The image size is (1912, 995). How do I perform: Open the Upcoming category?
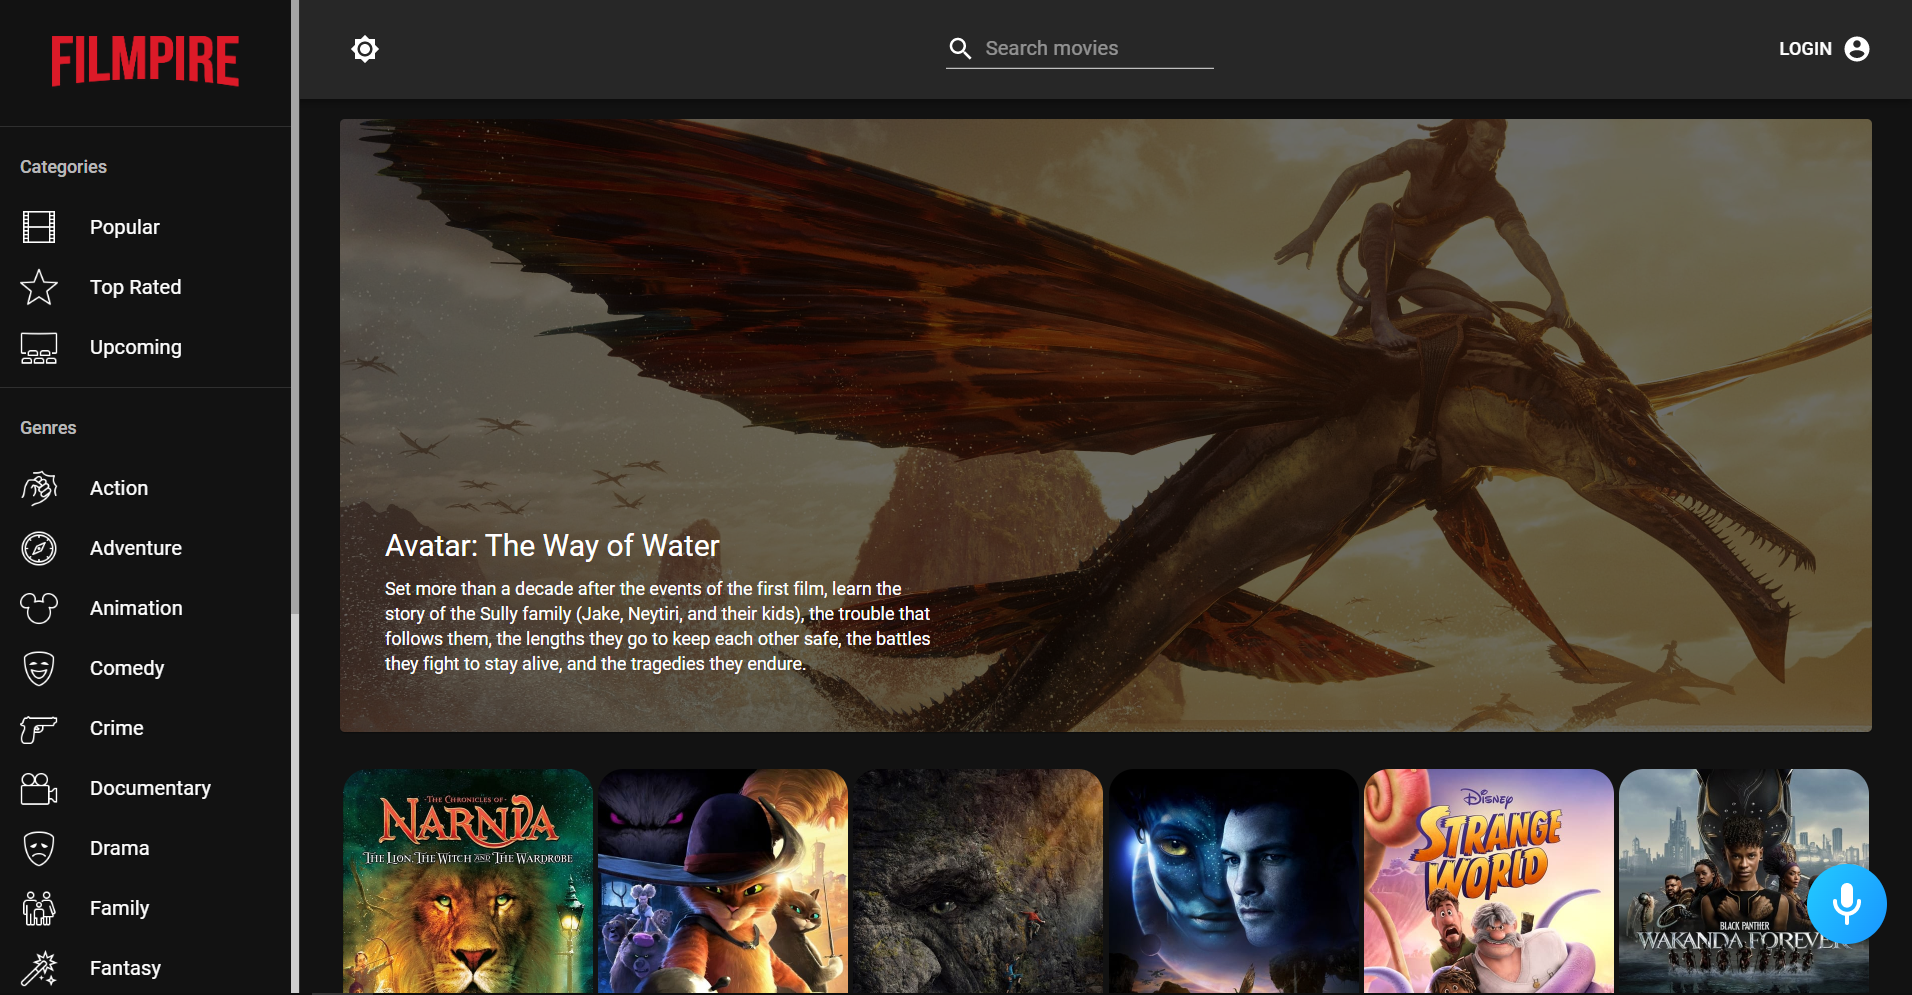(145, 347)
